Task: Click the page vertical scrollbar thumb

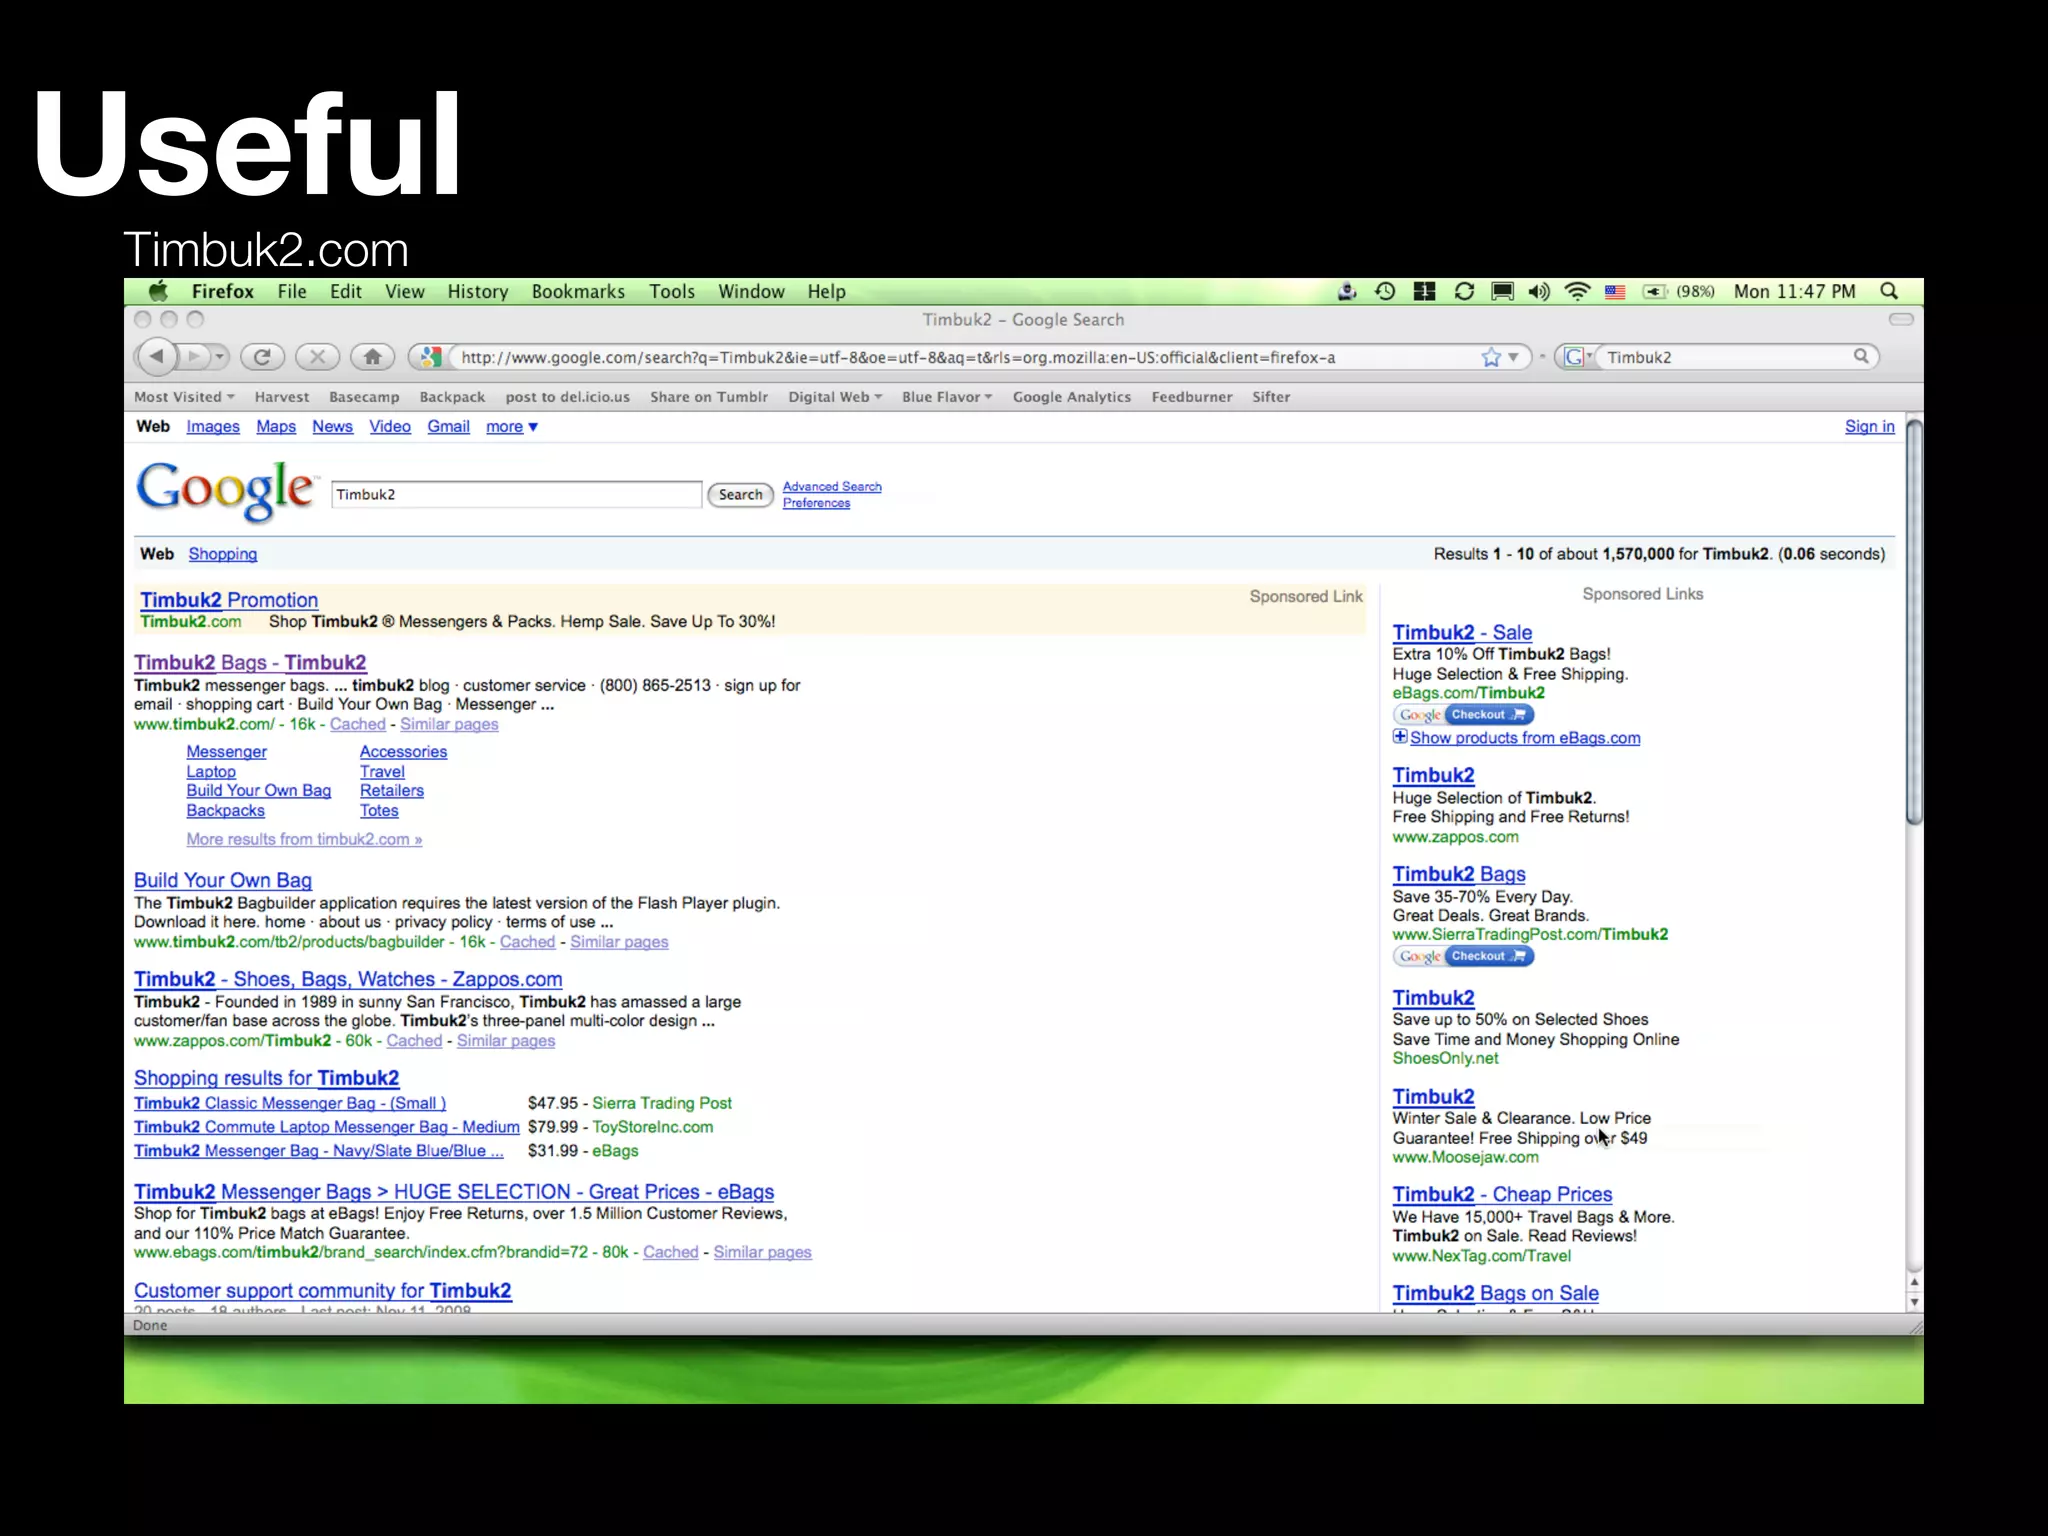Action: point(1914,620)
